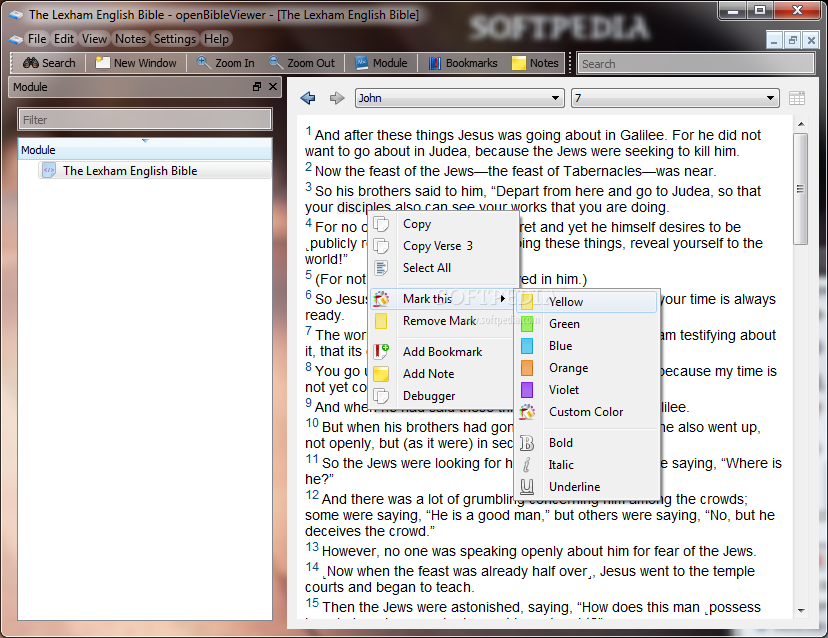The width and height of the screenshot is (828, 638).
Task: Open the Edit menu
Action: 64,39
